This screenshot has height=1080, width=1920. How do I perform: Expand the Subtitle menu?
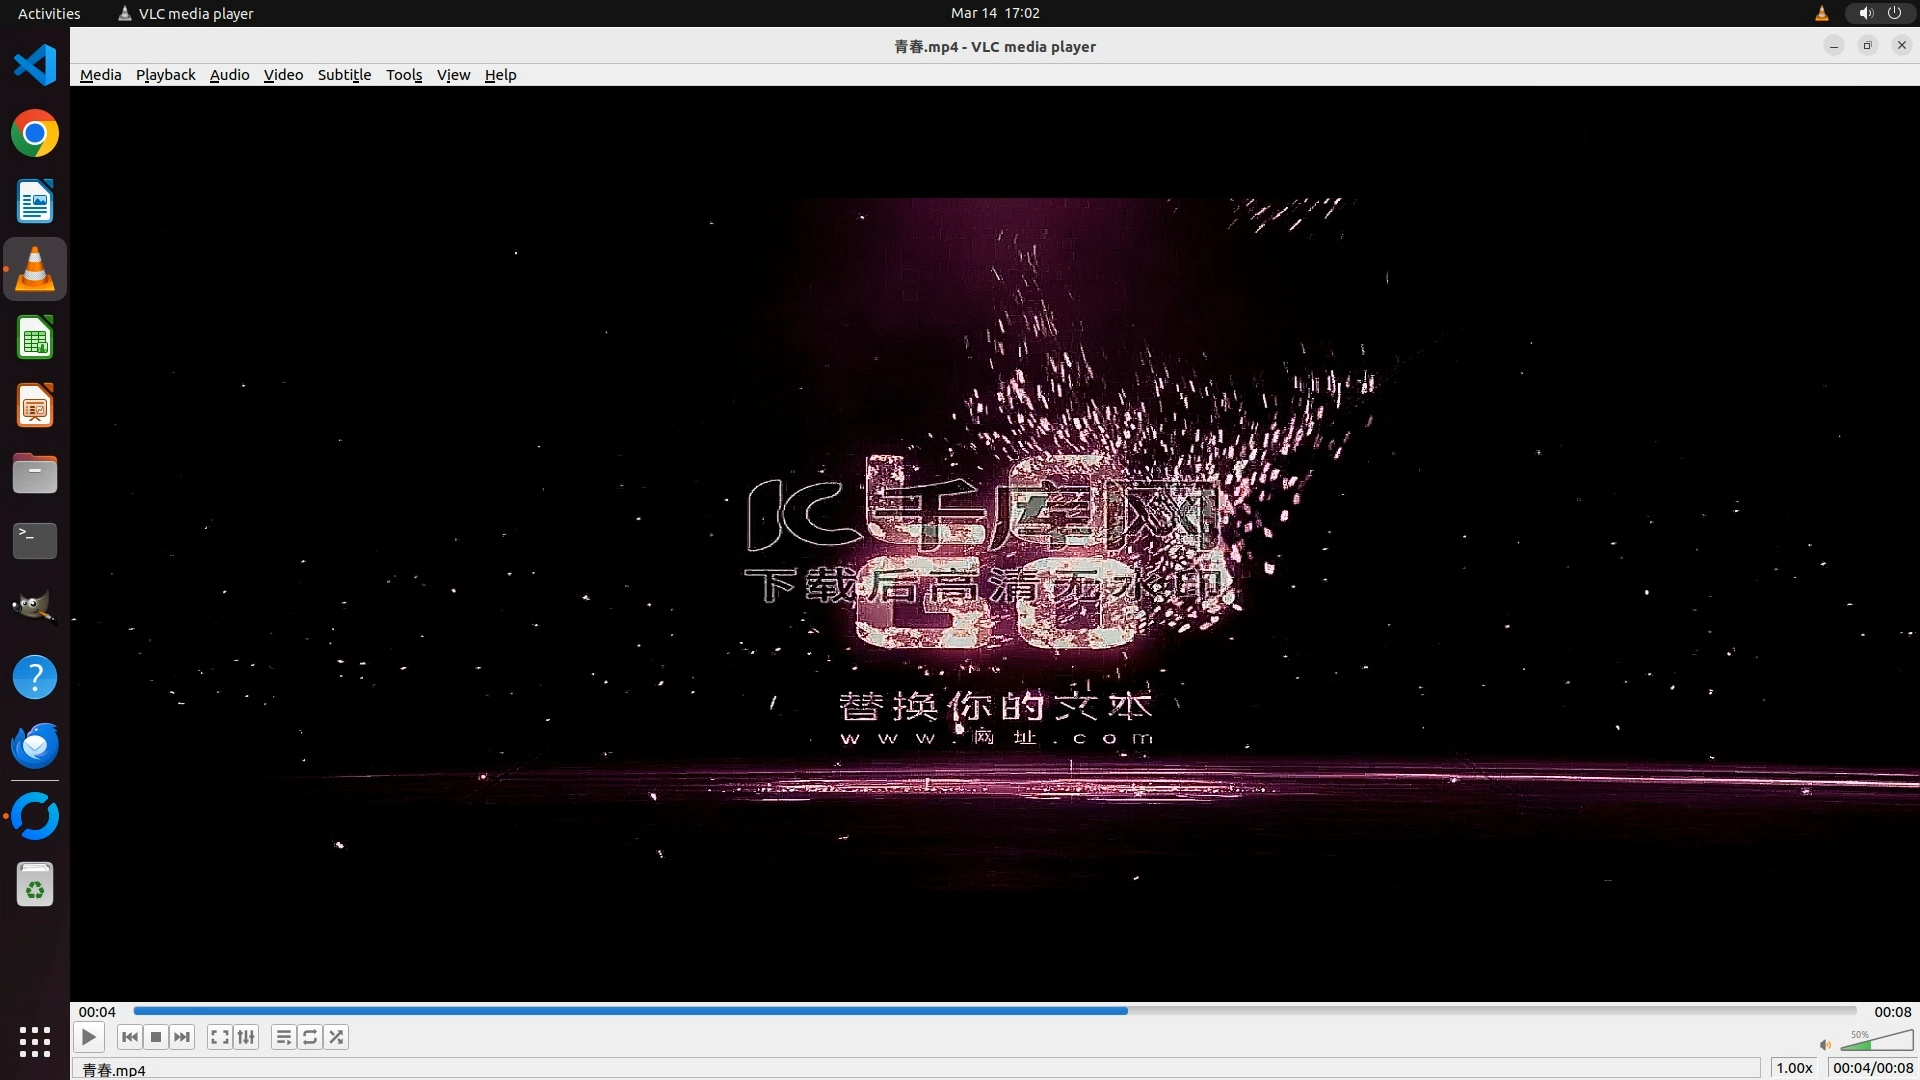pos(344,75)
